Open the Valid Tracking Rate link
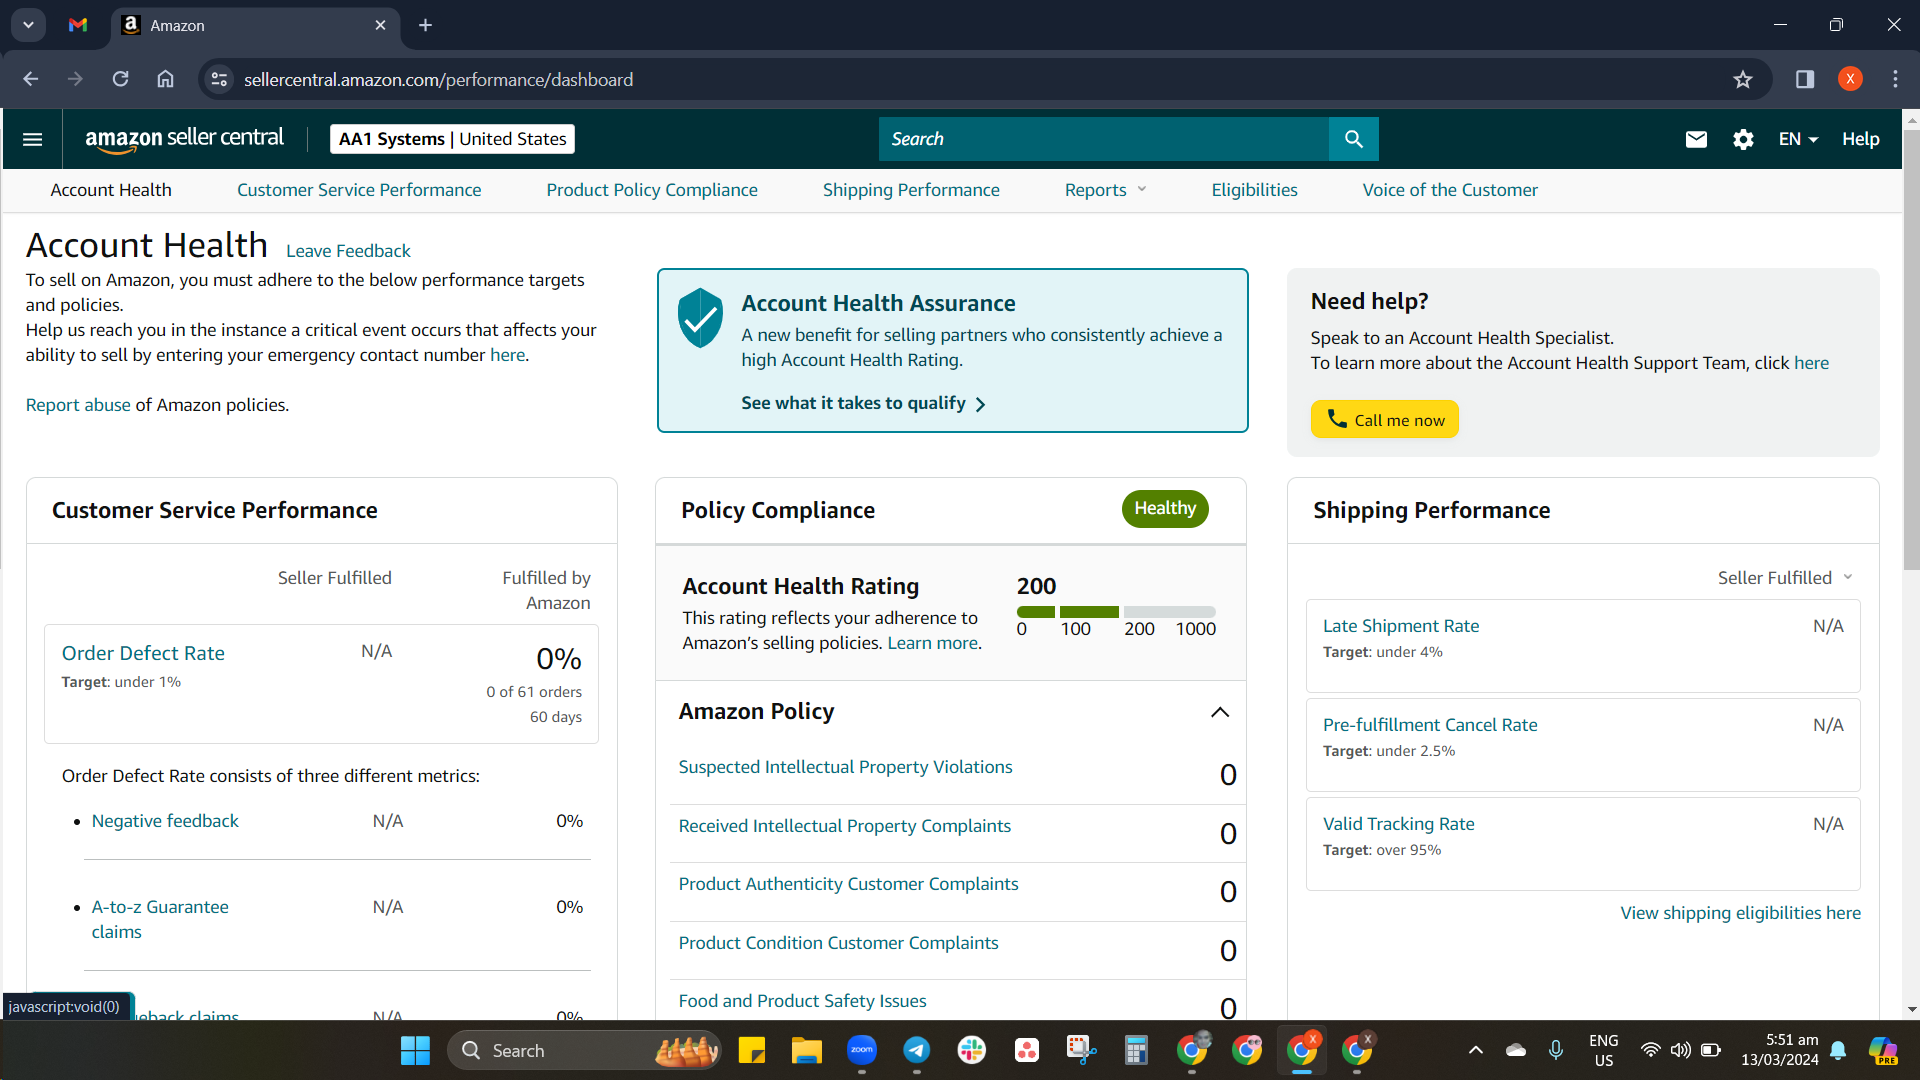The width and height of the screenshot is (1920, 1080). [1398, 824]
